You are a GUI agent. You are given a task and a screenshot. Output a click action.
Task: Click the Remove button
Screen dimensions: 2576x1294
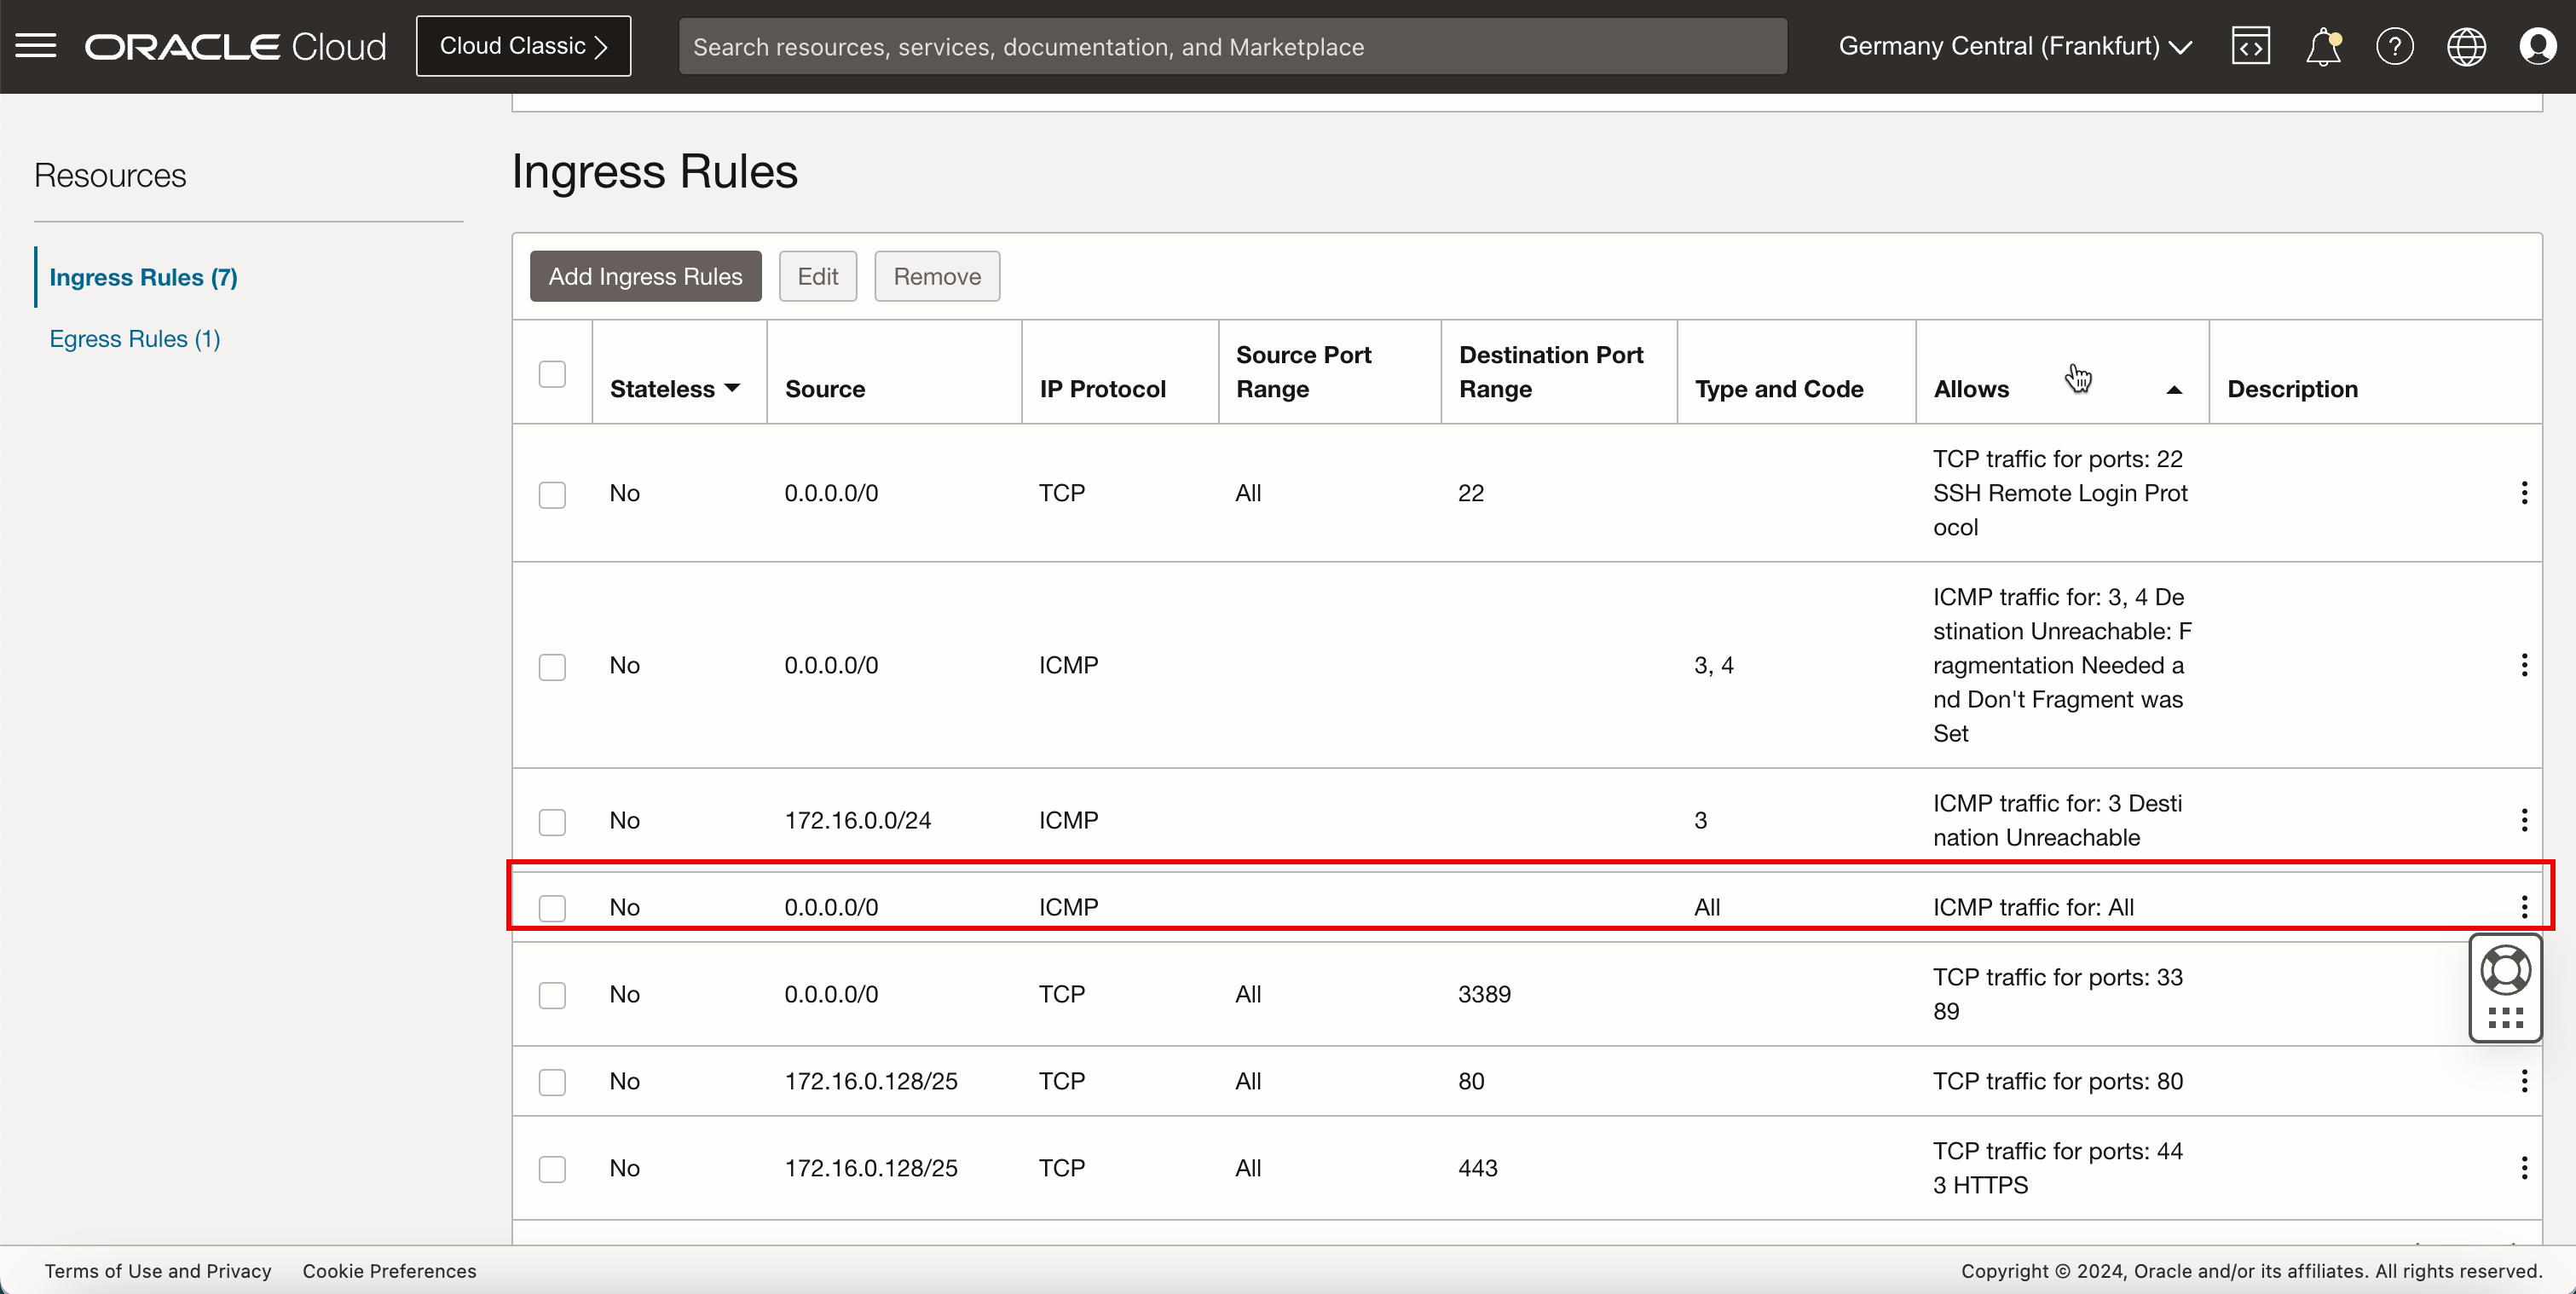[938, 275]
